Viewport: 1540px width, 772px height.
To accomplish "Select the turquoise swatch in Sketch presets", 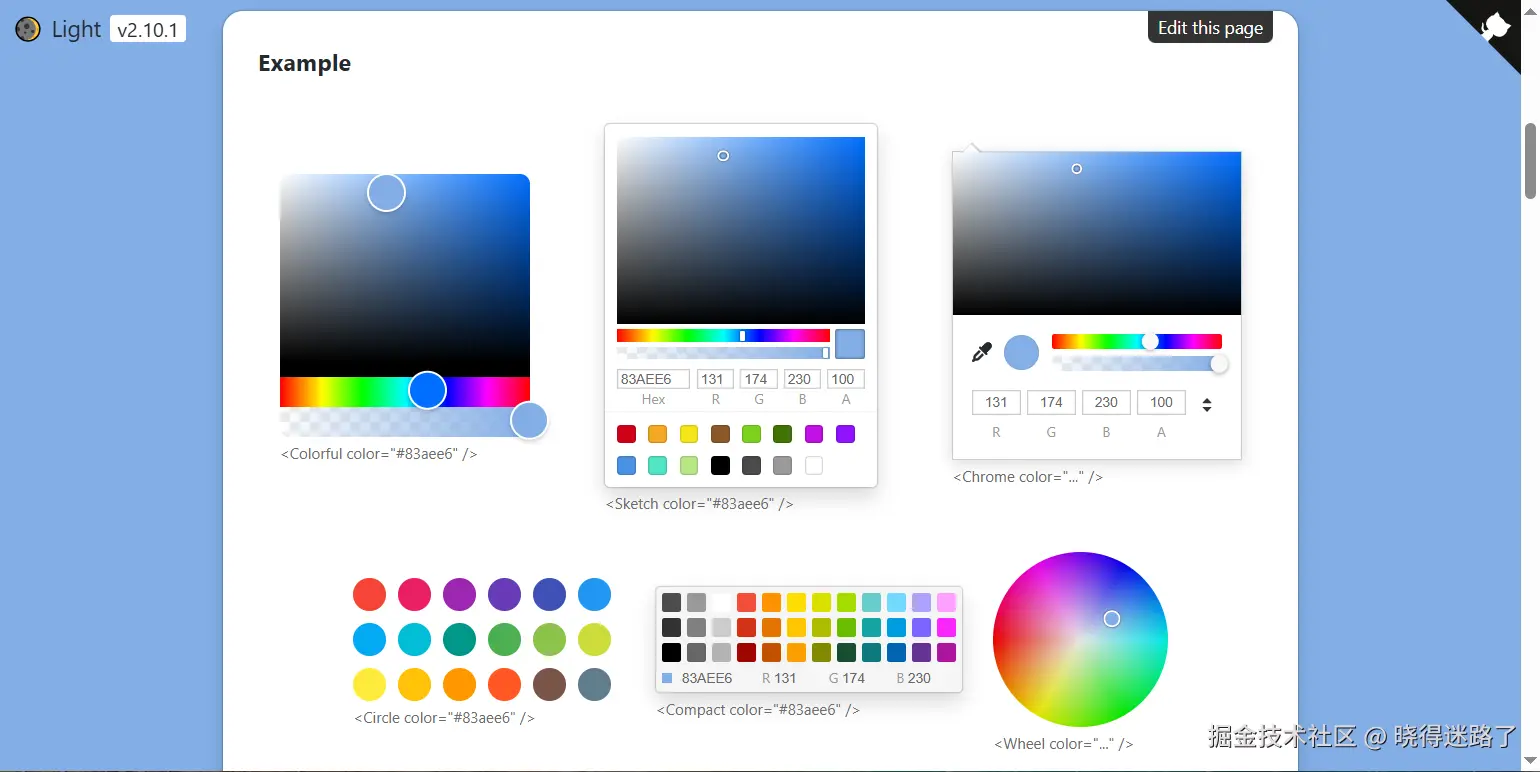I will (x=657, y=465).
